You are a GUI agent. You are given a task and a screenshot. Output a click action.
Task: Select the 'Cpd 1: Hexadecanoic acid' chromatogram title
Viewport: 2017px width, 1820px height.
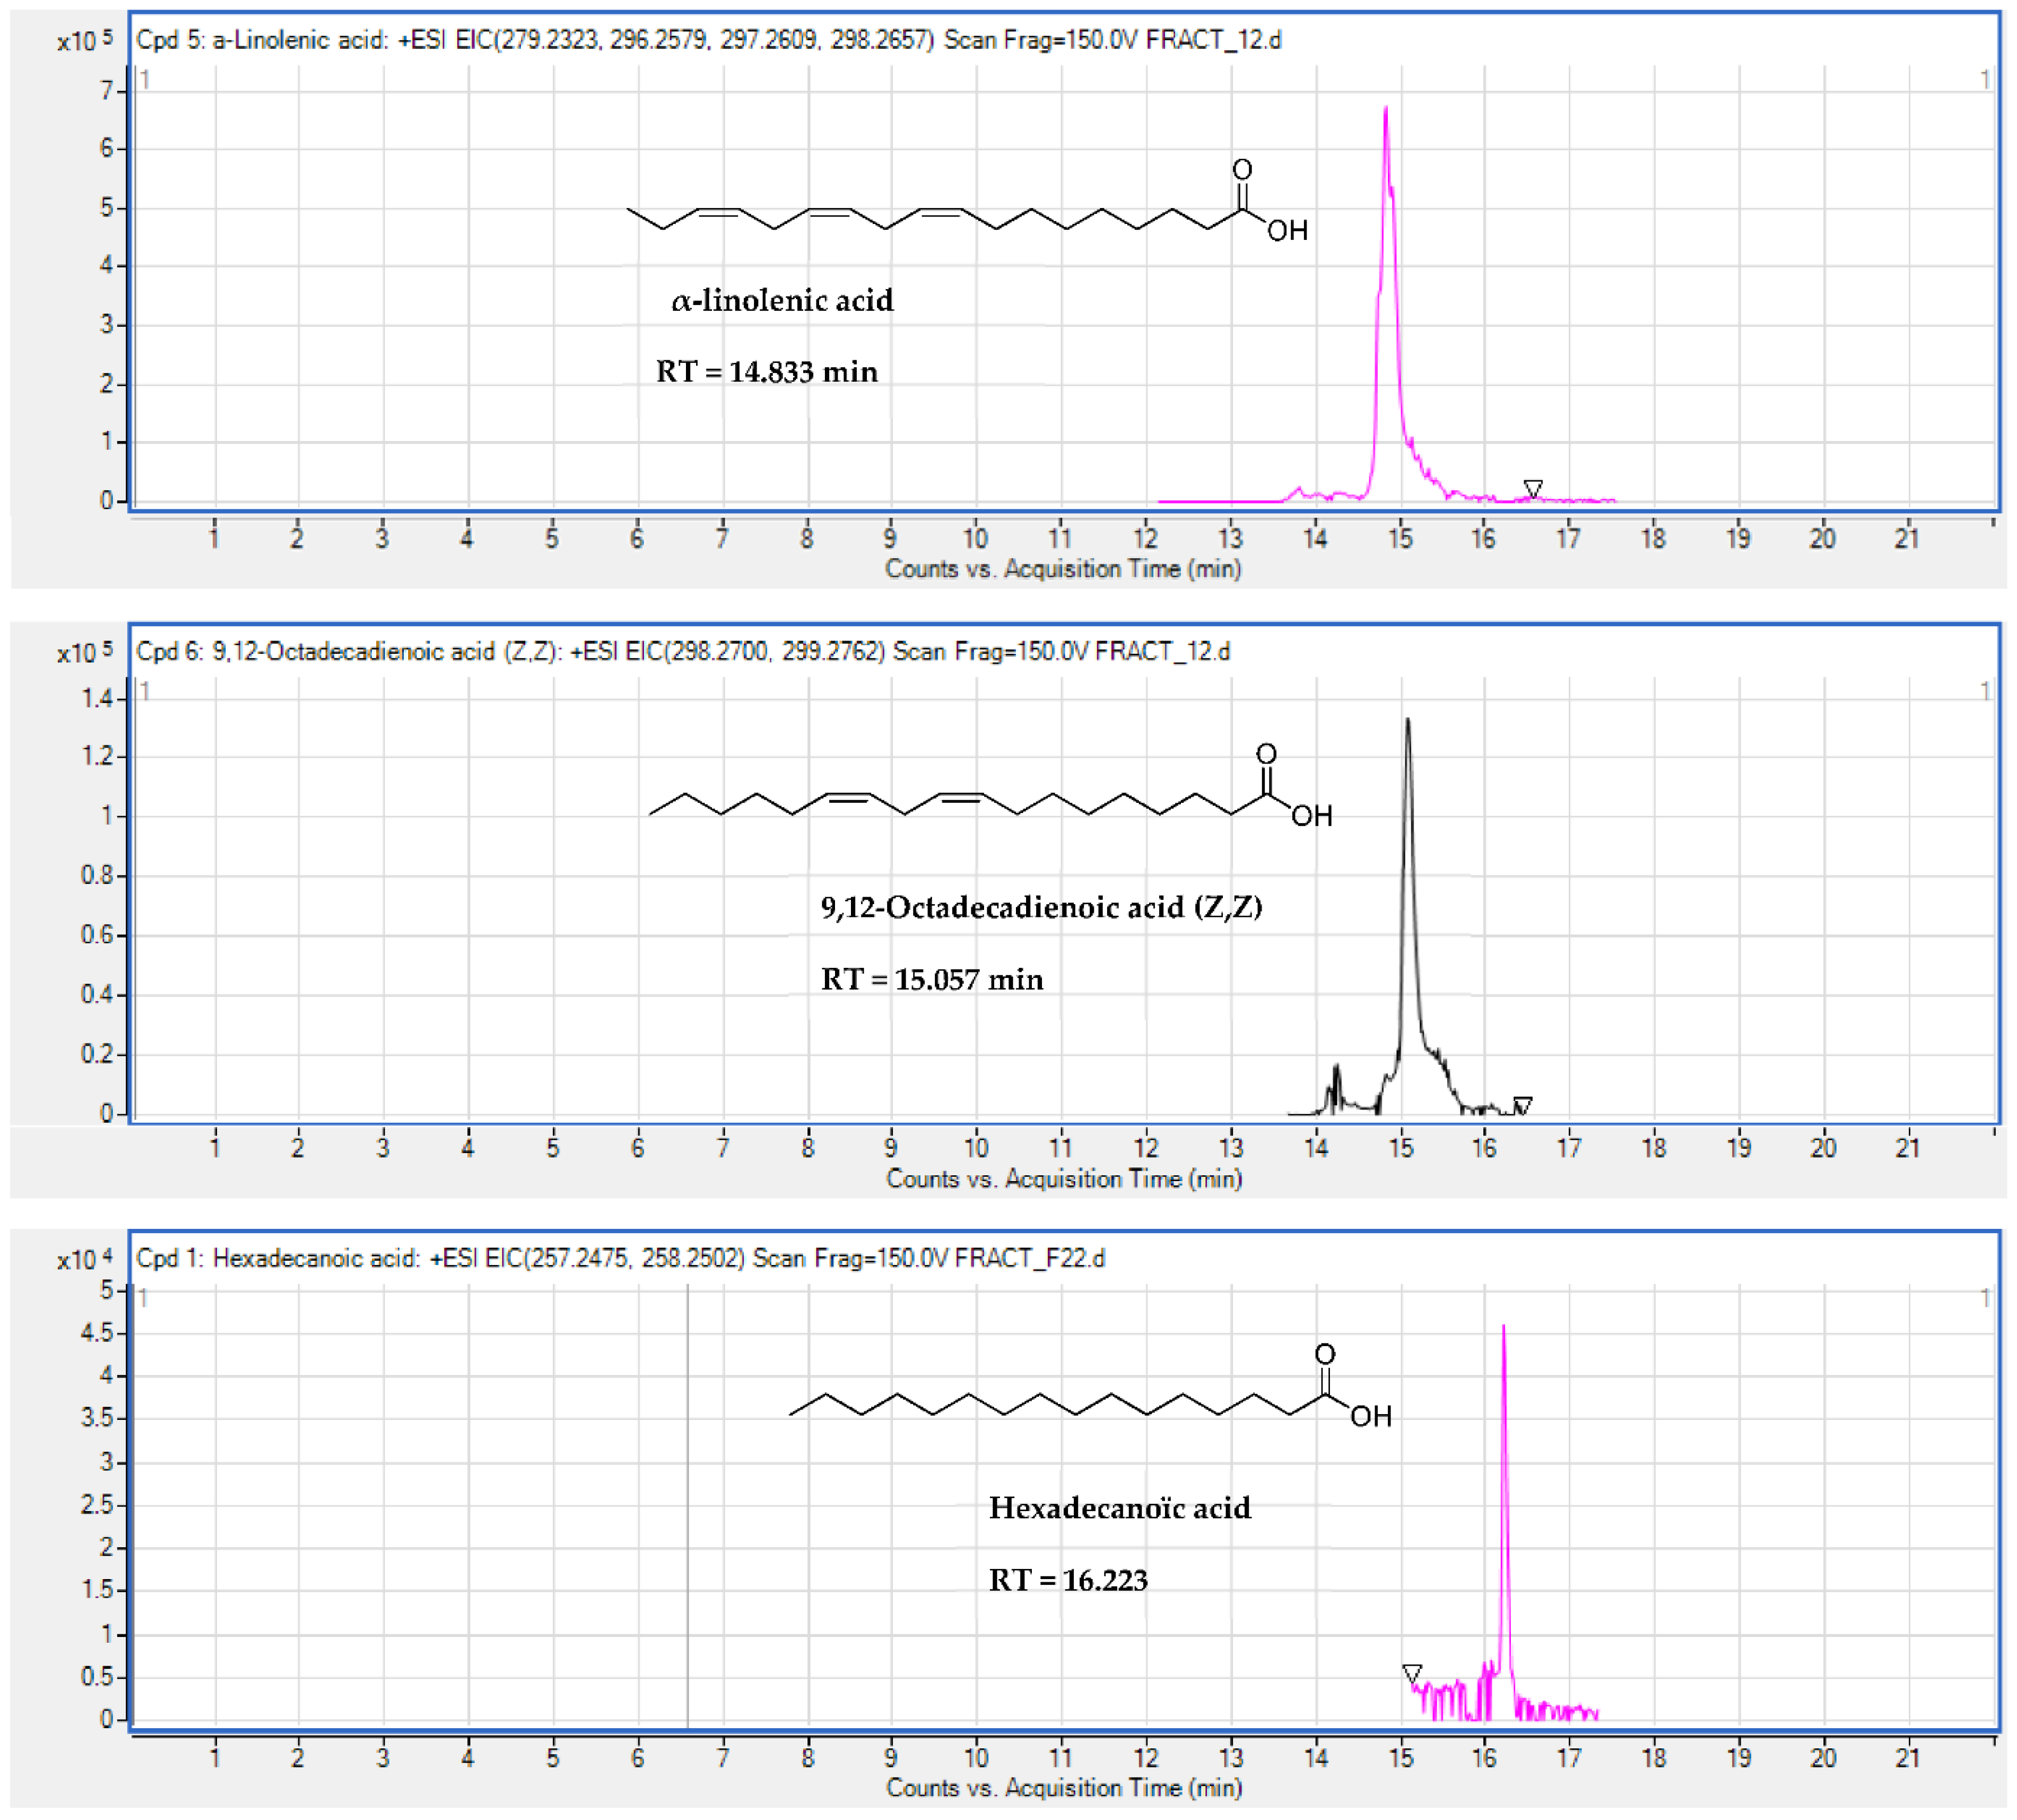coord(620,1258)
